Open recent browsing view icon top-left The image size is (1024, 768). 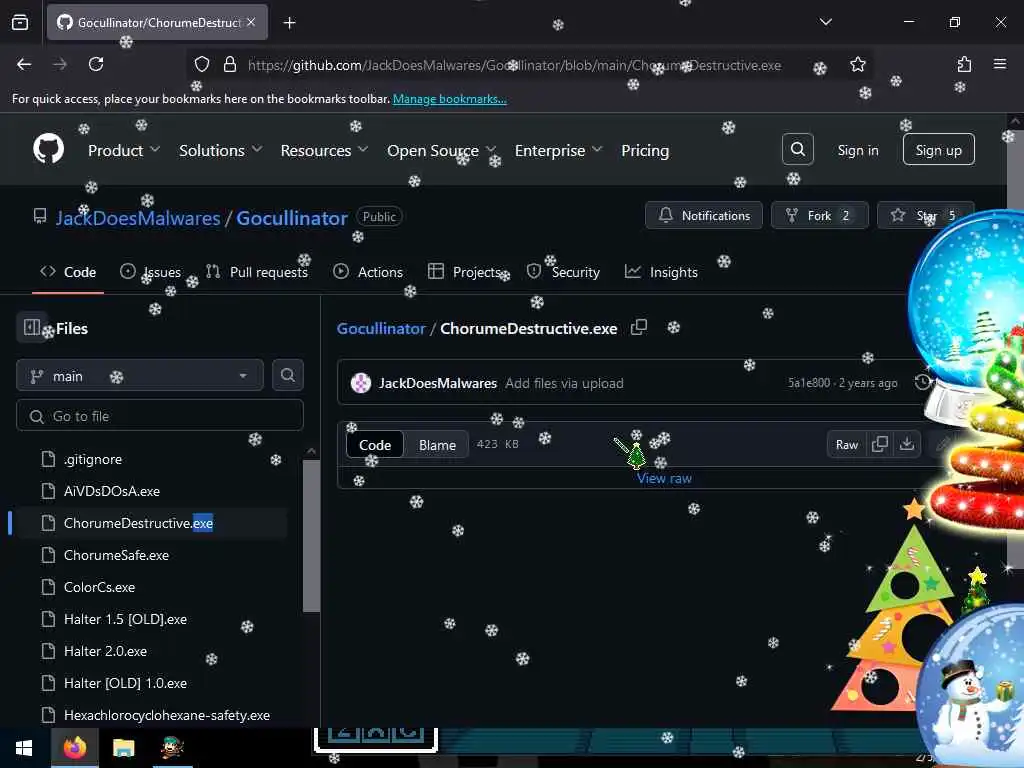pos(20,23)
